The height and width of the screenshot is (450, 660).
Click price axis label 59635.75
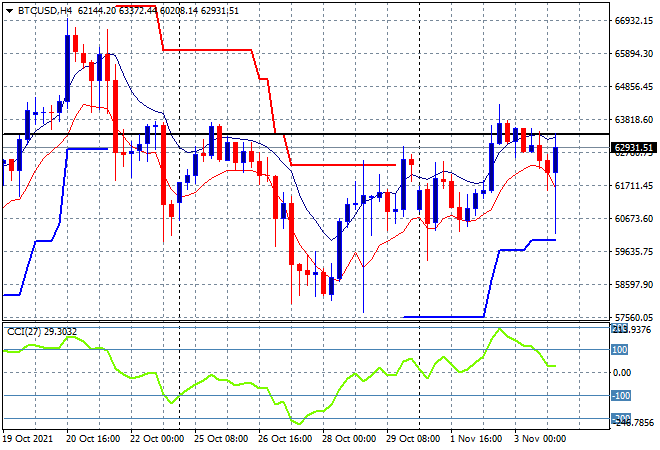[633, 251]
